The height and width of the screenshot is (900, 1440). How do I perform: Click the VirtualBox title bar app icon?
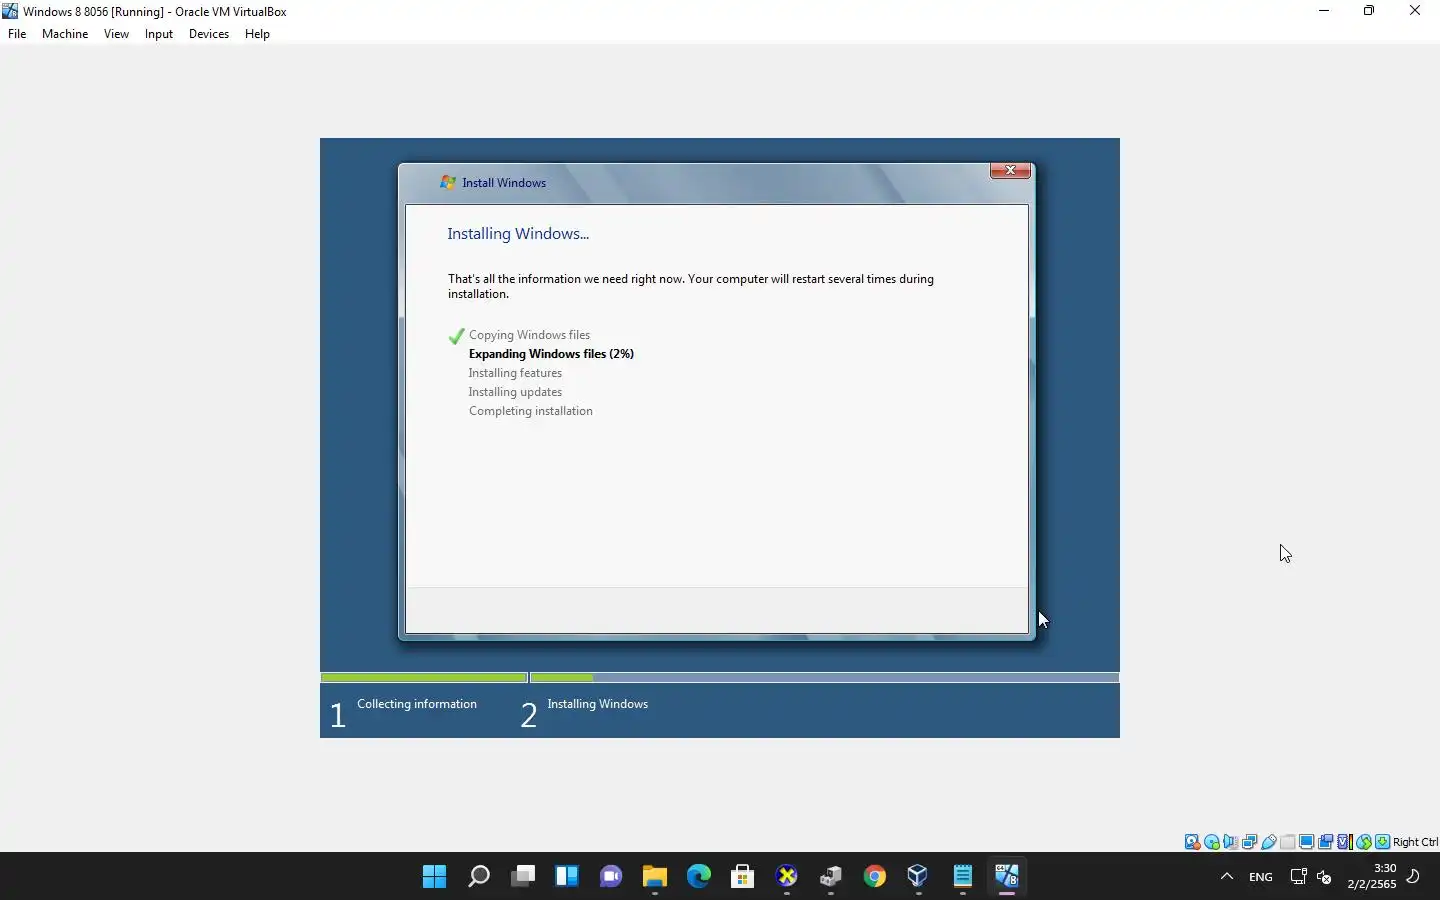10,11
